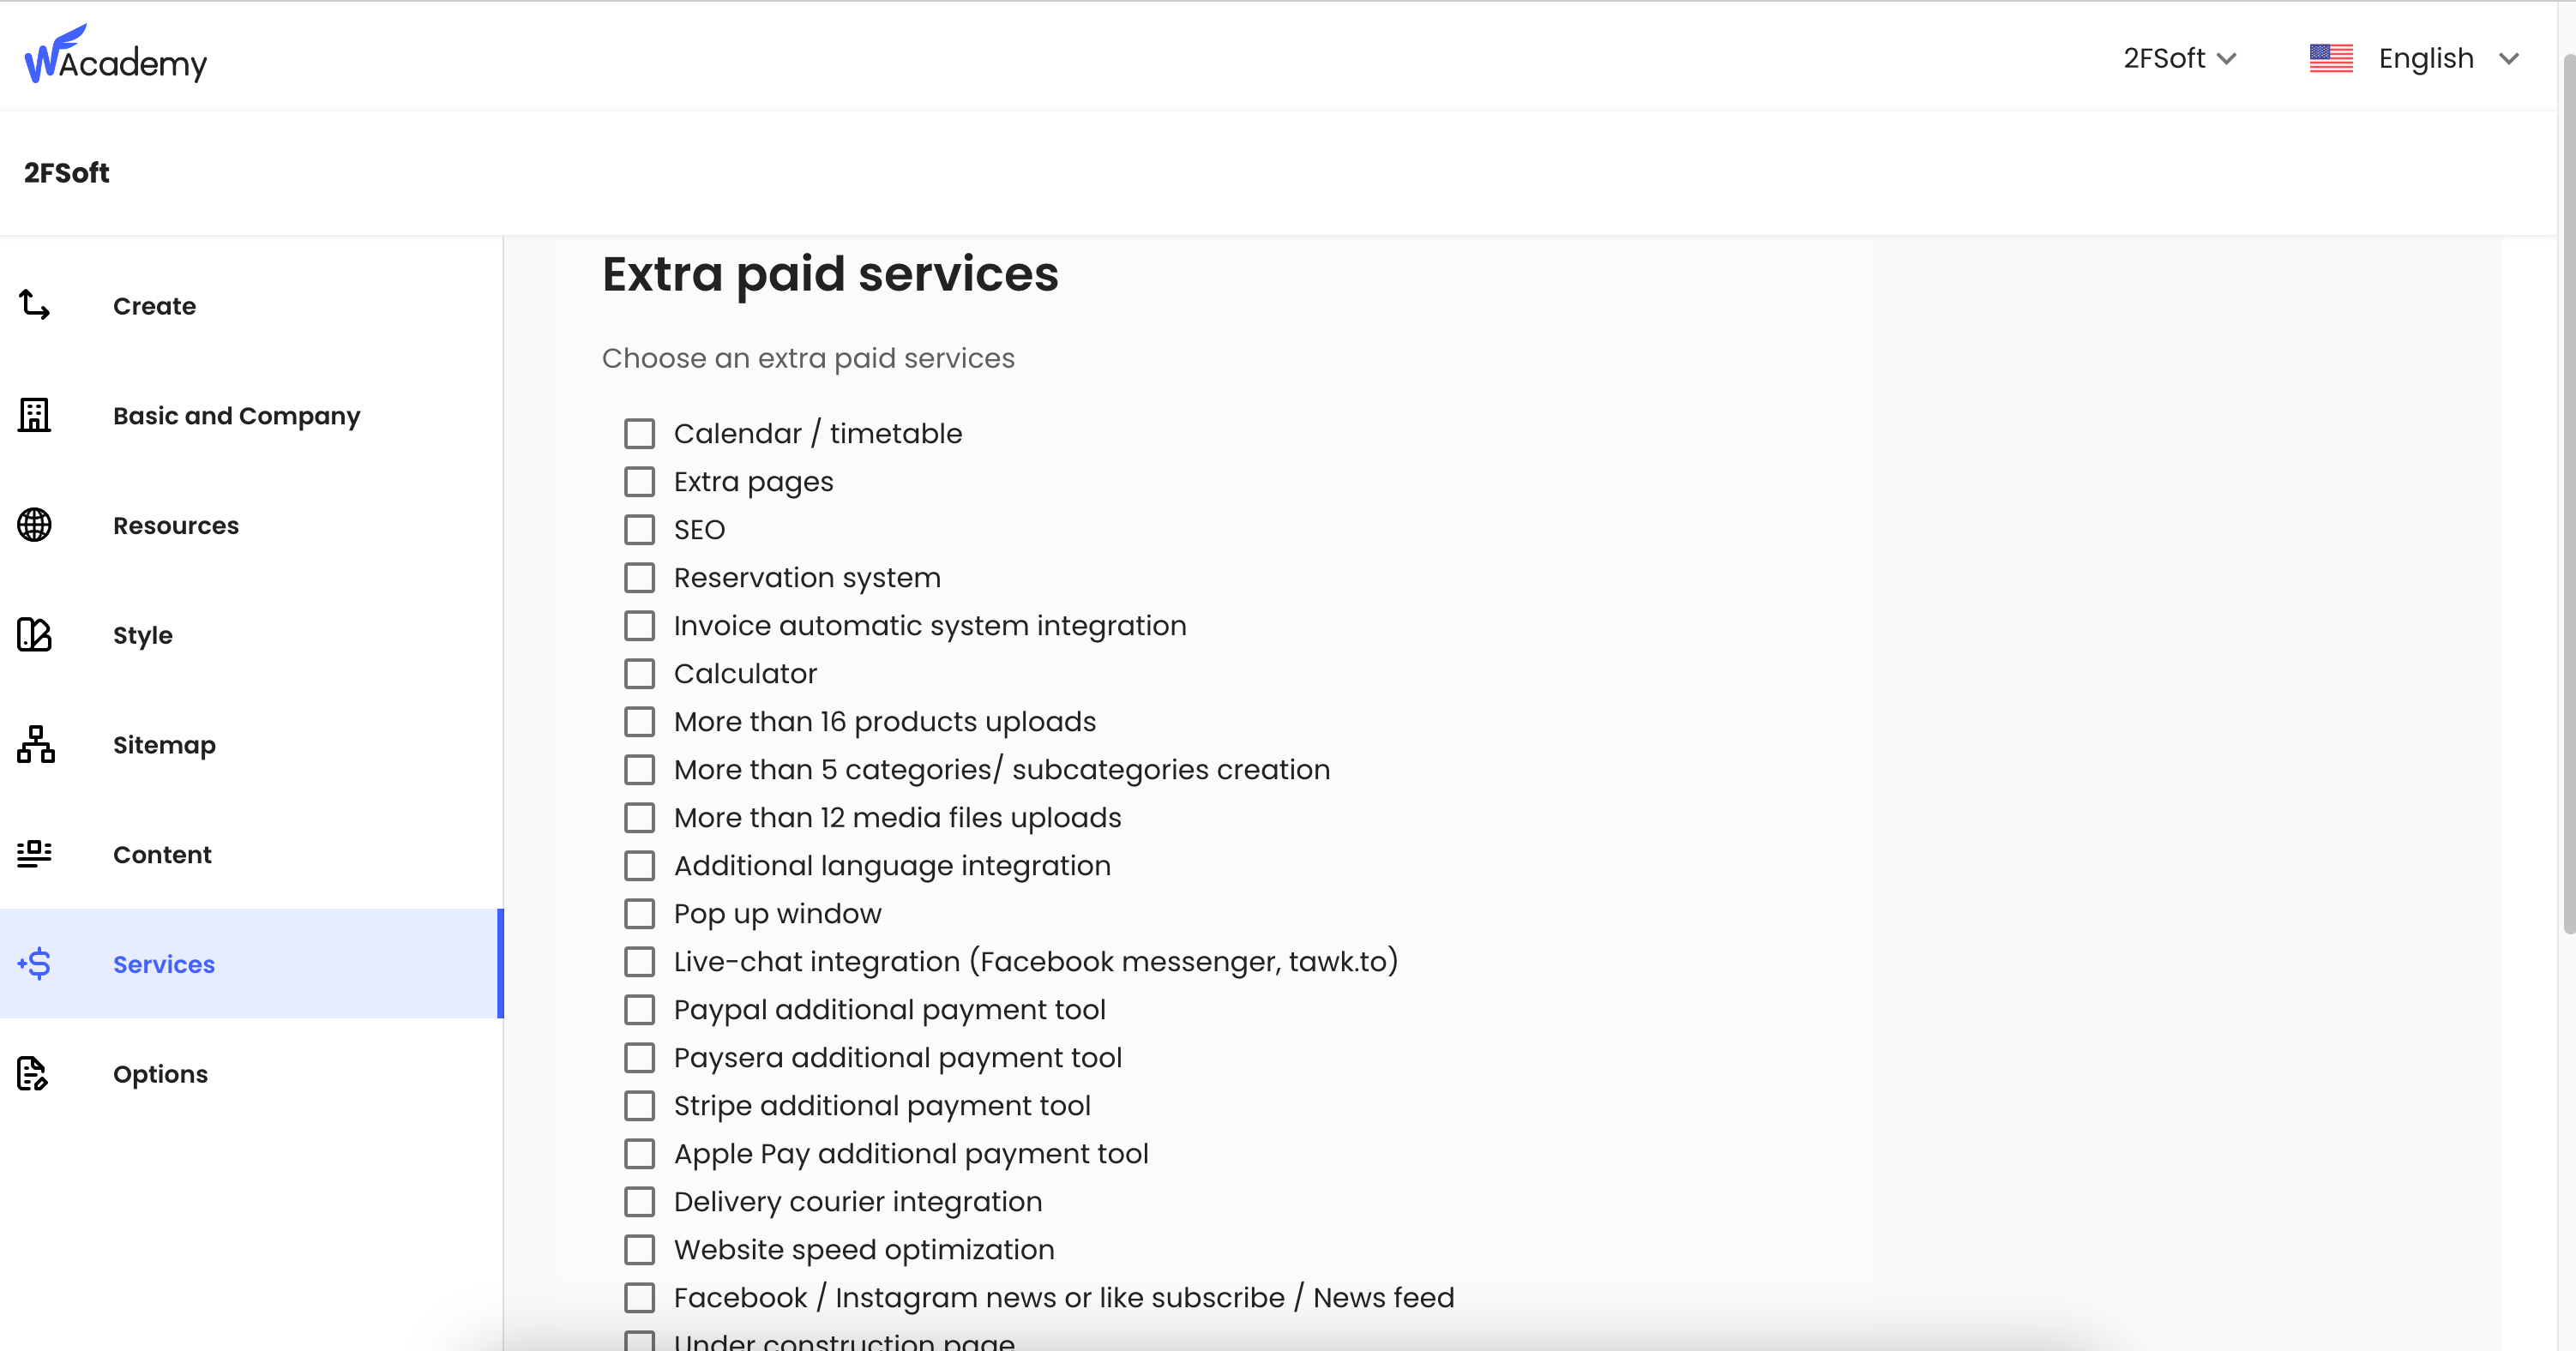Screen dimensions: 2576x1351
Task: Click the WAcademy logo
Action: click(116, 55)
